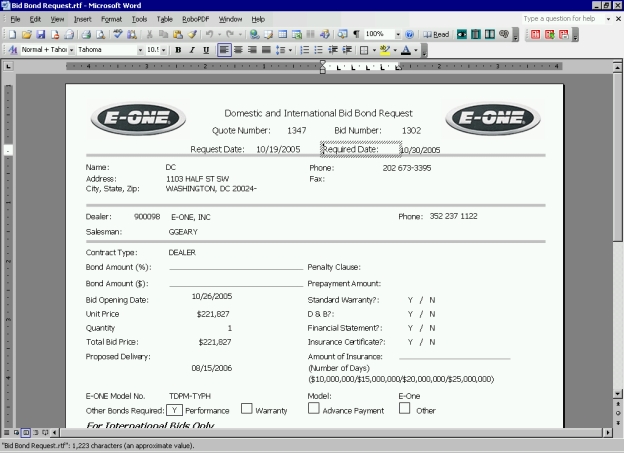This screenshot has height=453, width=624.
Task: Click the Bullets list icon
Action: point(318,50)
